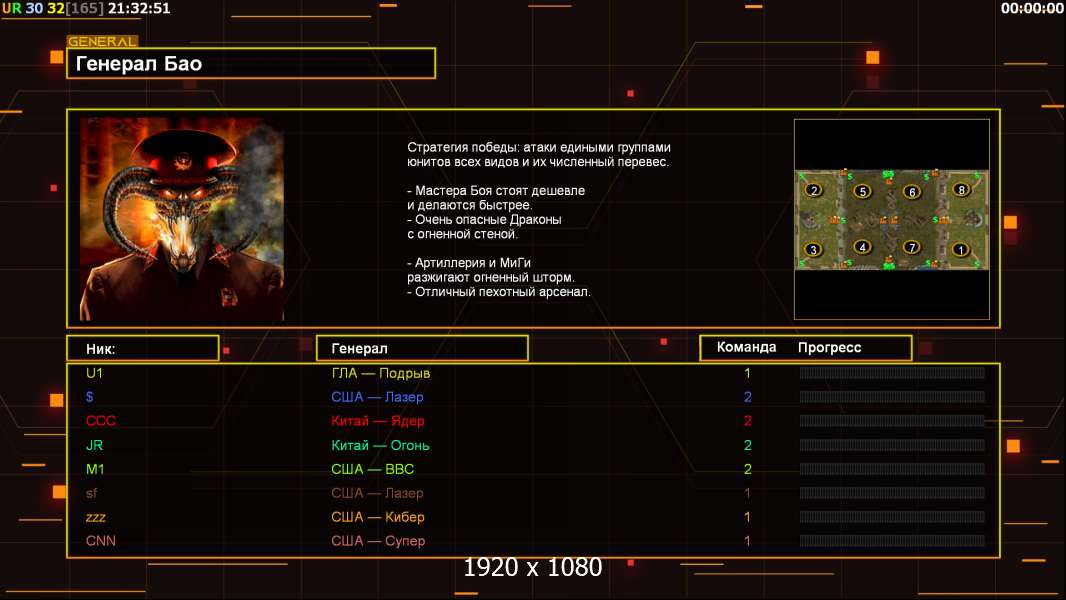
Task: Click brown 'США — Лазер' entry for sf
Action: click(377, 493)
